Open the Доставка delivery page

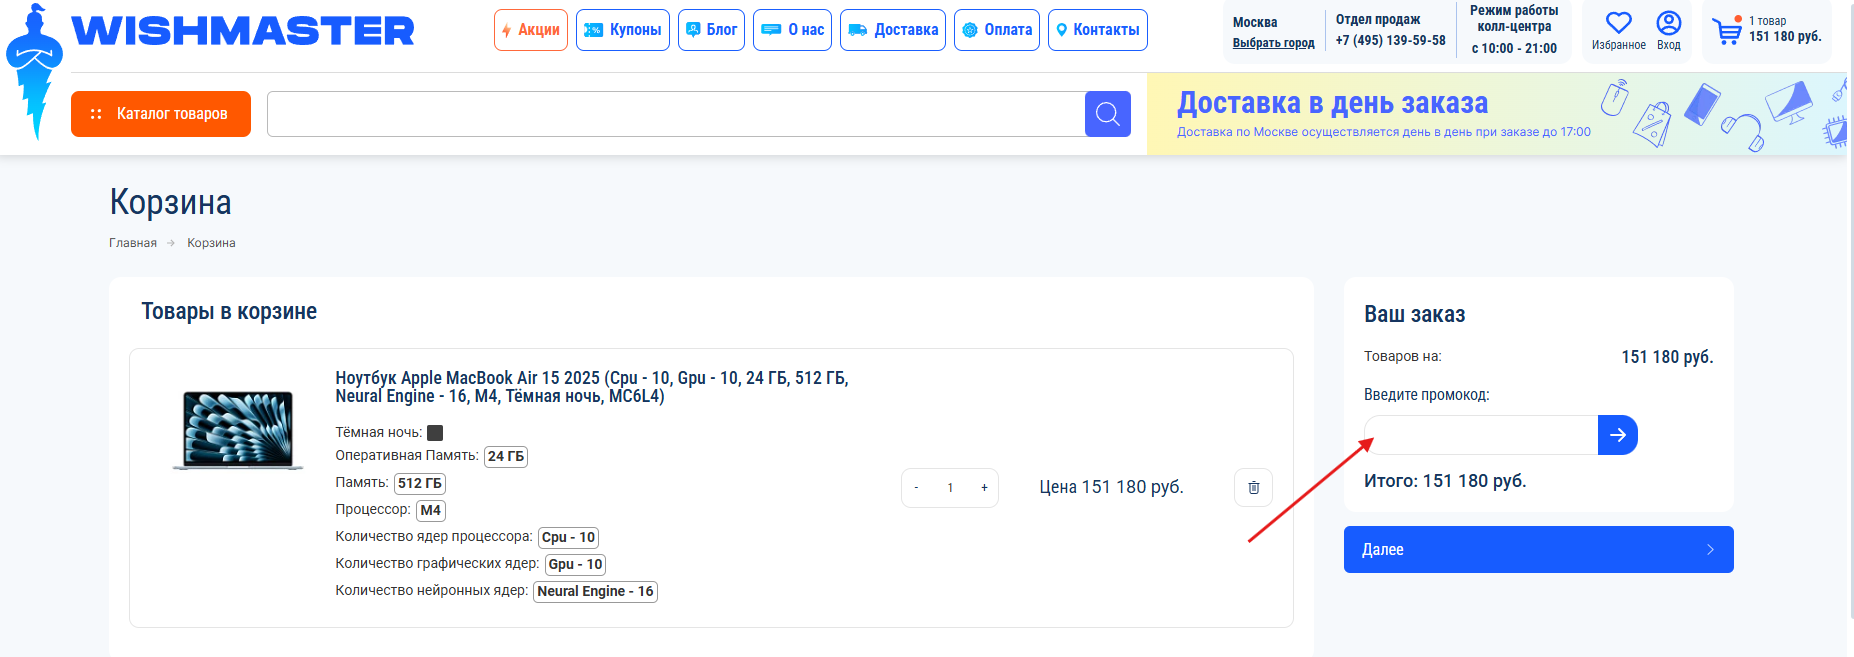(x=893, y=30)
